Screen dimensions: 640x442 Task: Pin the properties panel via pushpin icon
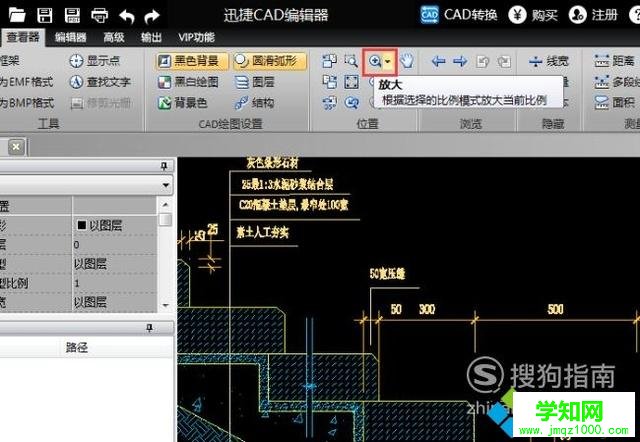pos(164,166)
